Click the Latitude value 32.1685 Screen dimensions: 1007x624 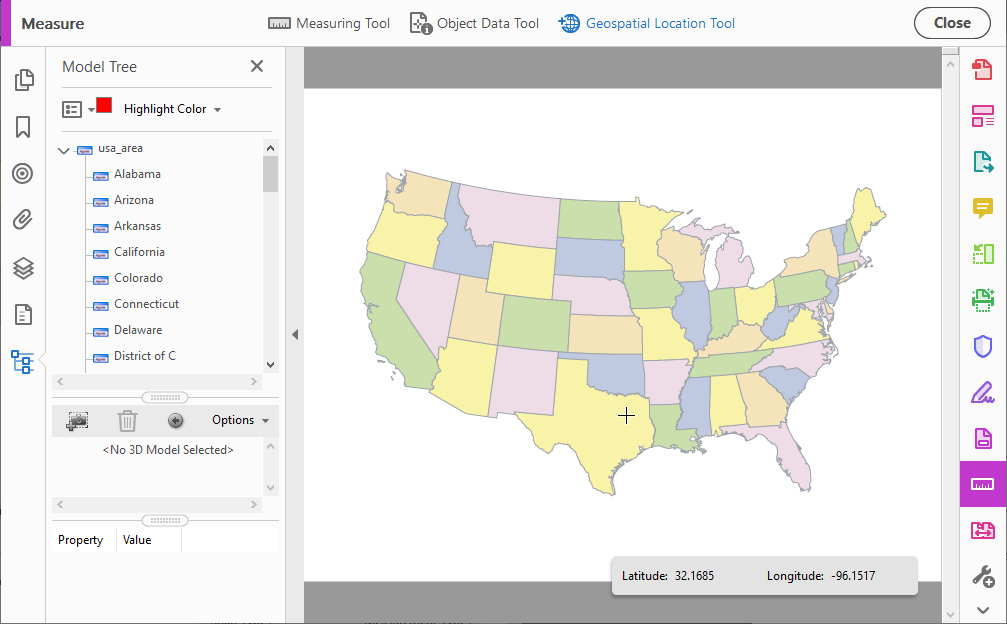(x=694, y=576)
